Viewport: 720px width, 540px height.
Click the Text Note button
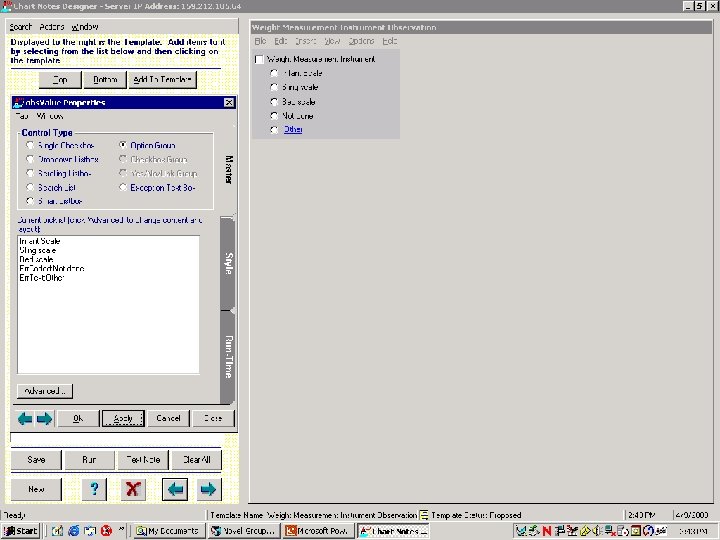[x=143, y=460]
